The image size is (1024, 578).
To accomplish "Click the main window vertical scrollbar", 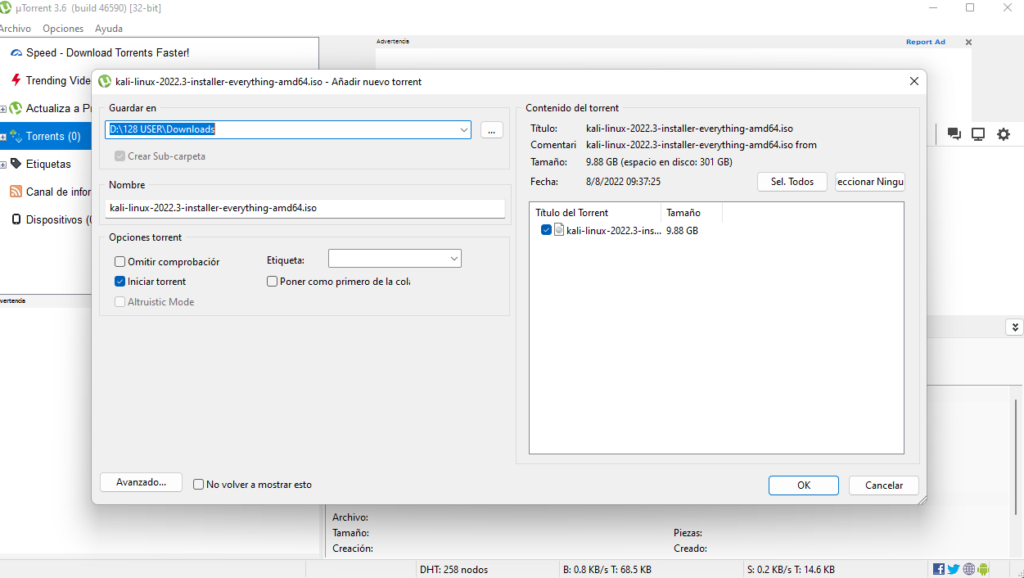I will [1016, 457].
